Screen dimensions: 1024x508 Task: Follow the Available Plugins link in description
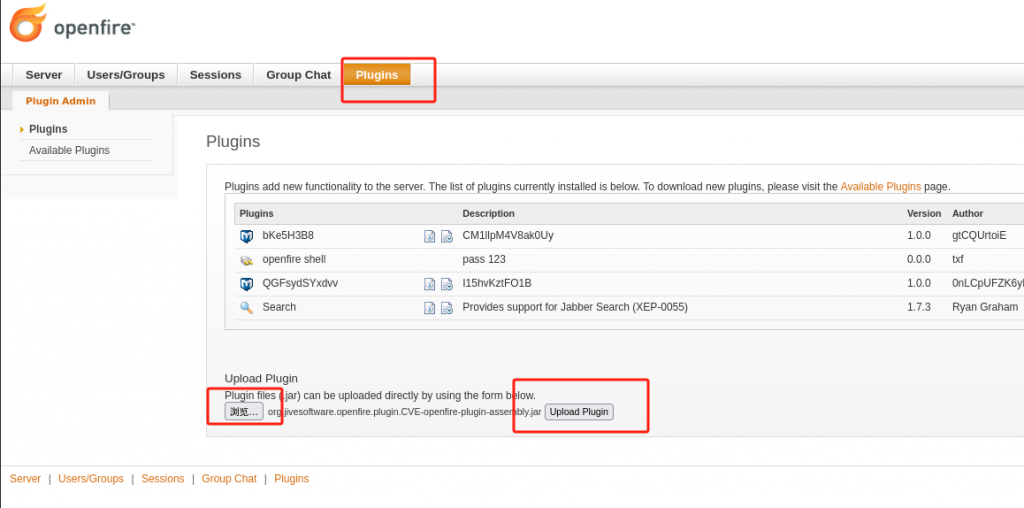880,186
